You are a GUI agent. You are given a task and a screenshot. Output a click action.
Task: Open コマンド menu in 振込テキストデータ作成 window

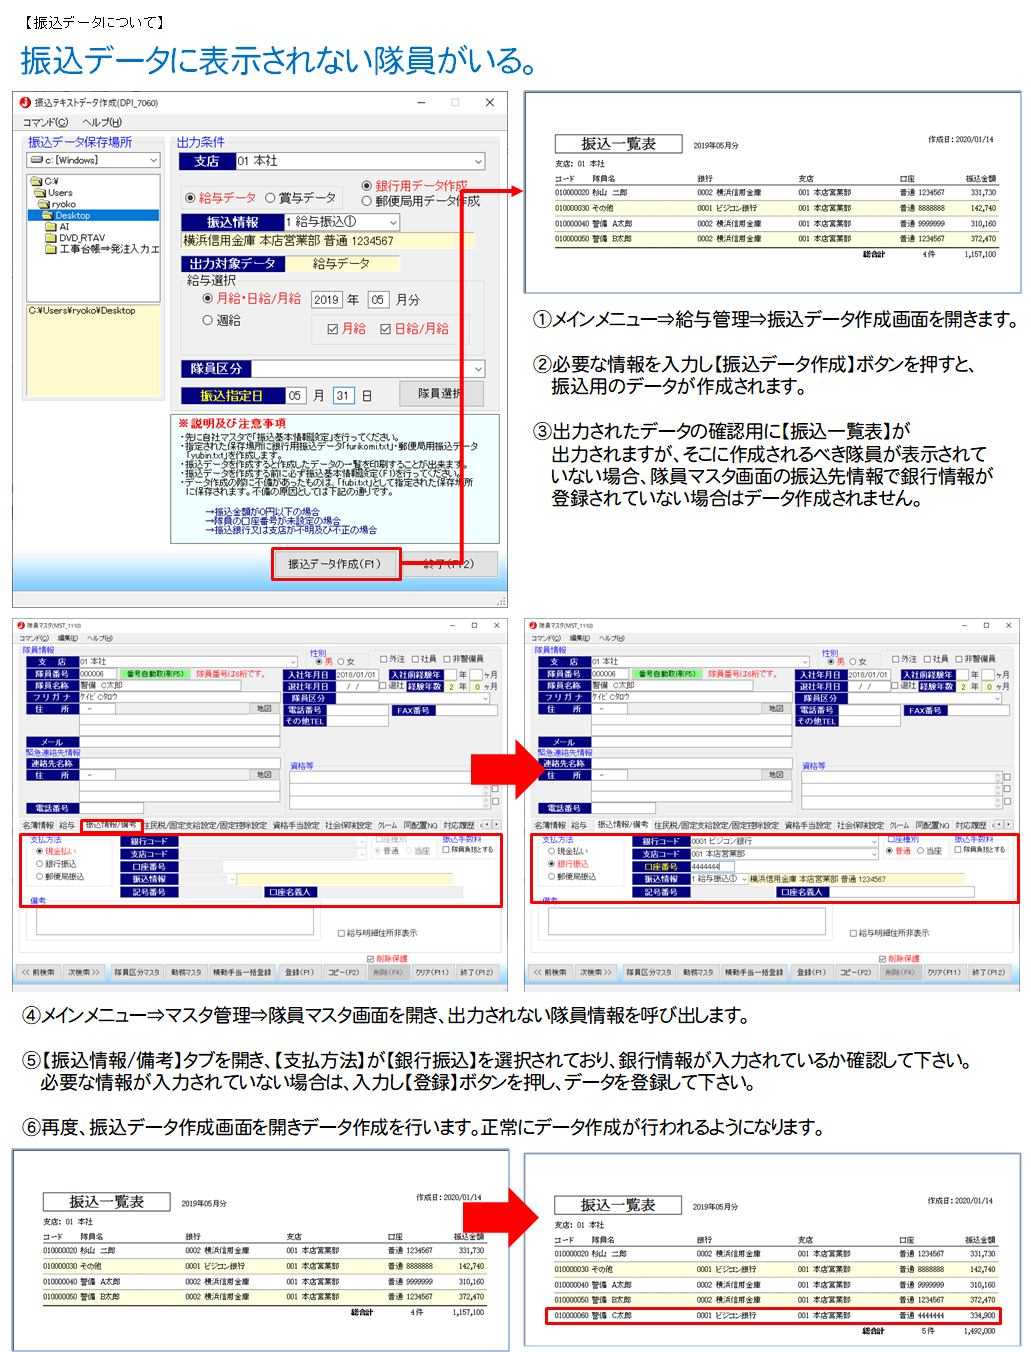pos(45,122)
